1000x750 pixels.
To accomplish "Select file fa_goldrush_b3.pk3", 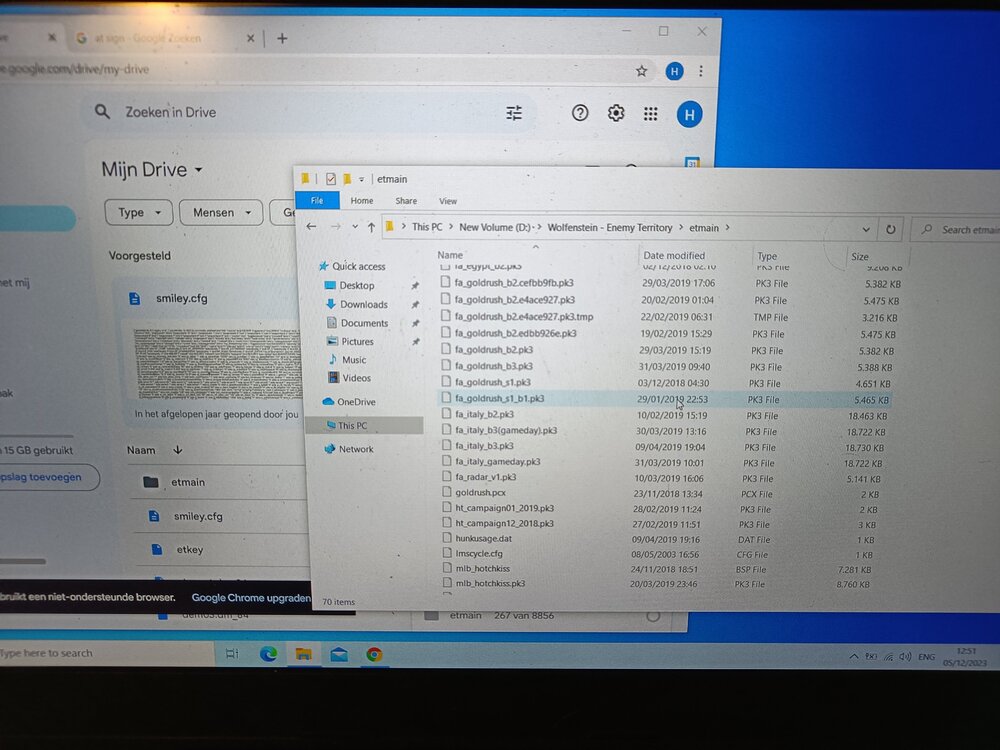I will pyautogui.click(x=494, y=366).
